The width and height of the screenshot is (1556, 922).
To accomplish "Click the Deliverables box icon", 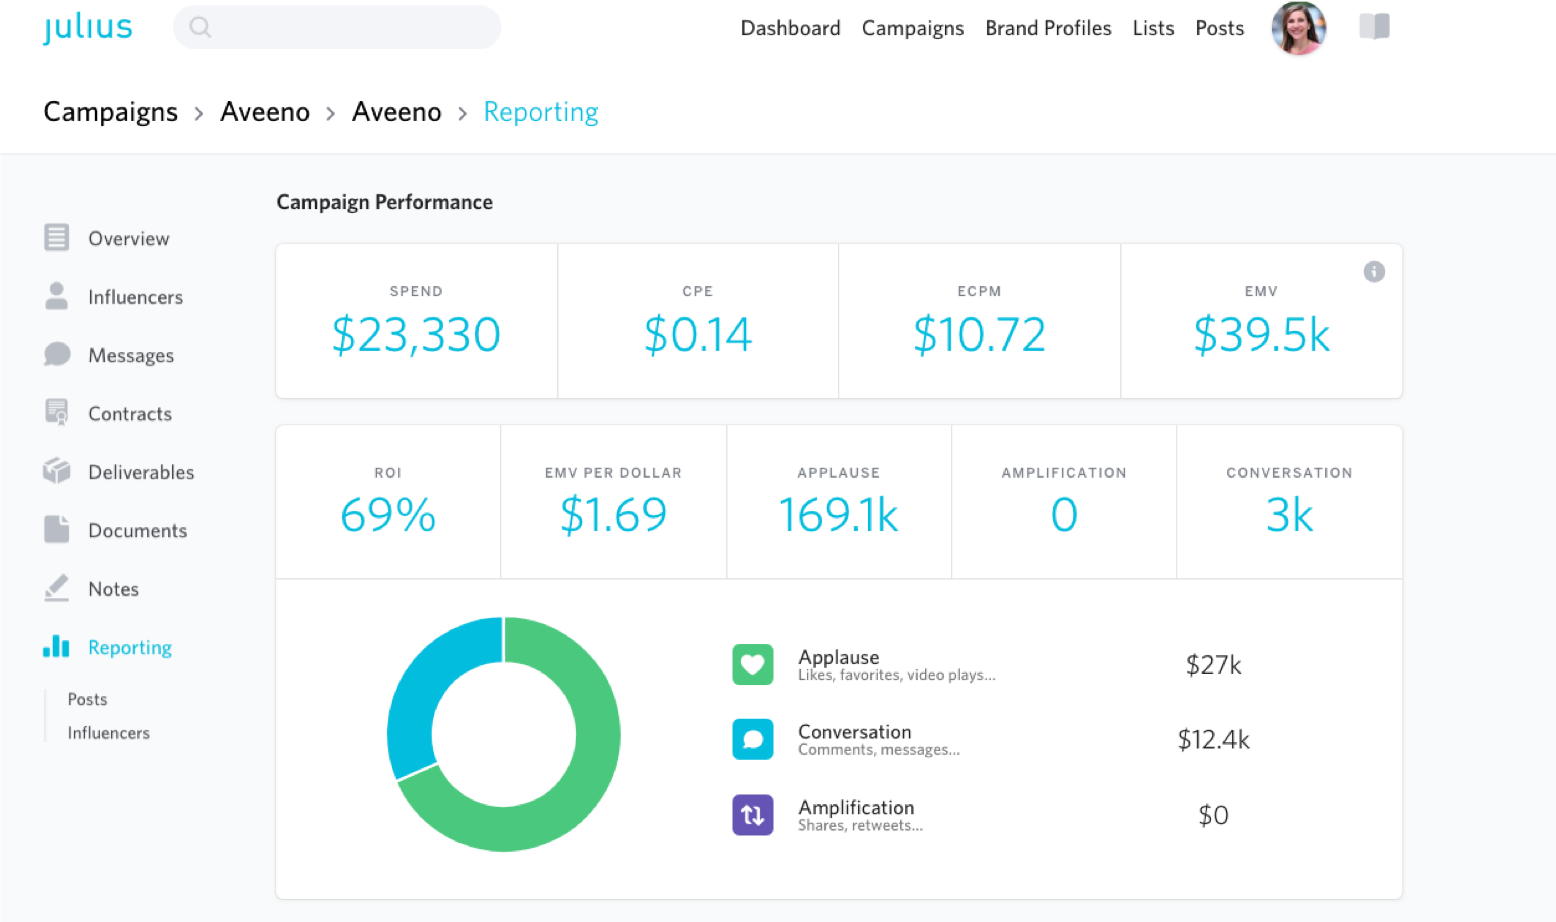I will click(x=57, y=471).
